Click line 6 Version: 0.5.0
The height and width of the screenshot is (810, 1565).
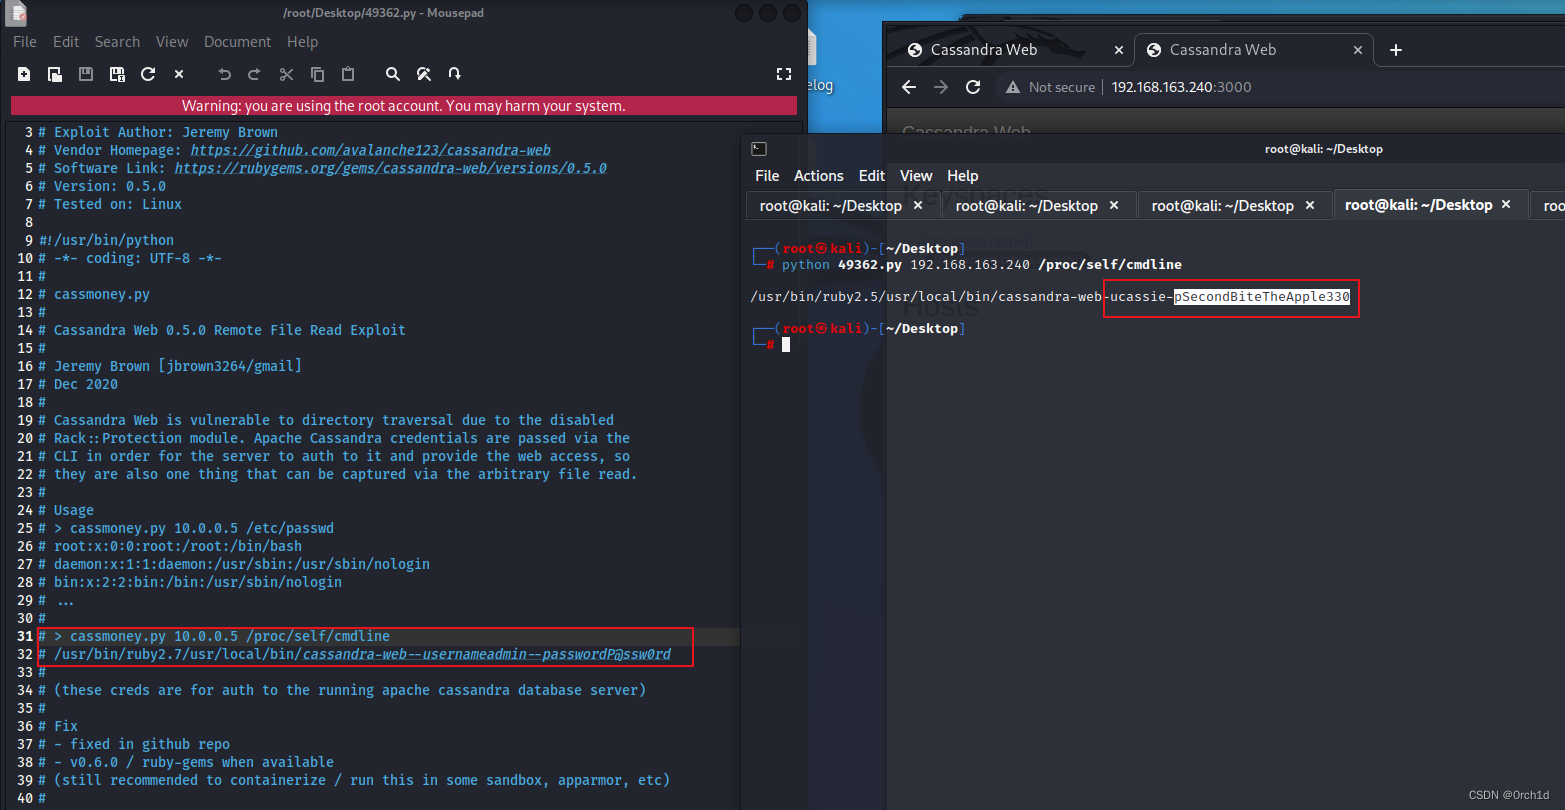point(102,186)
